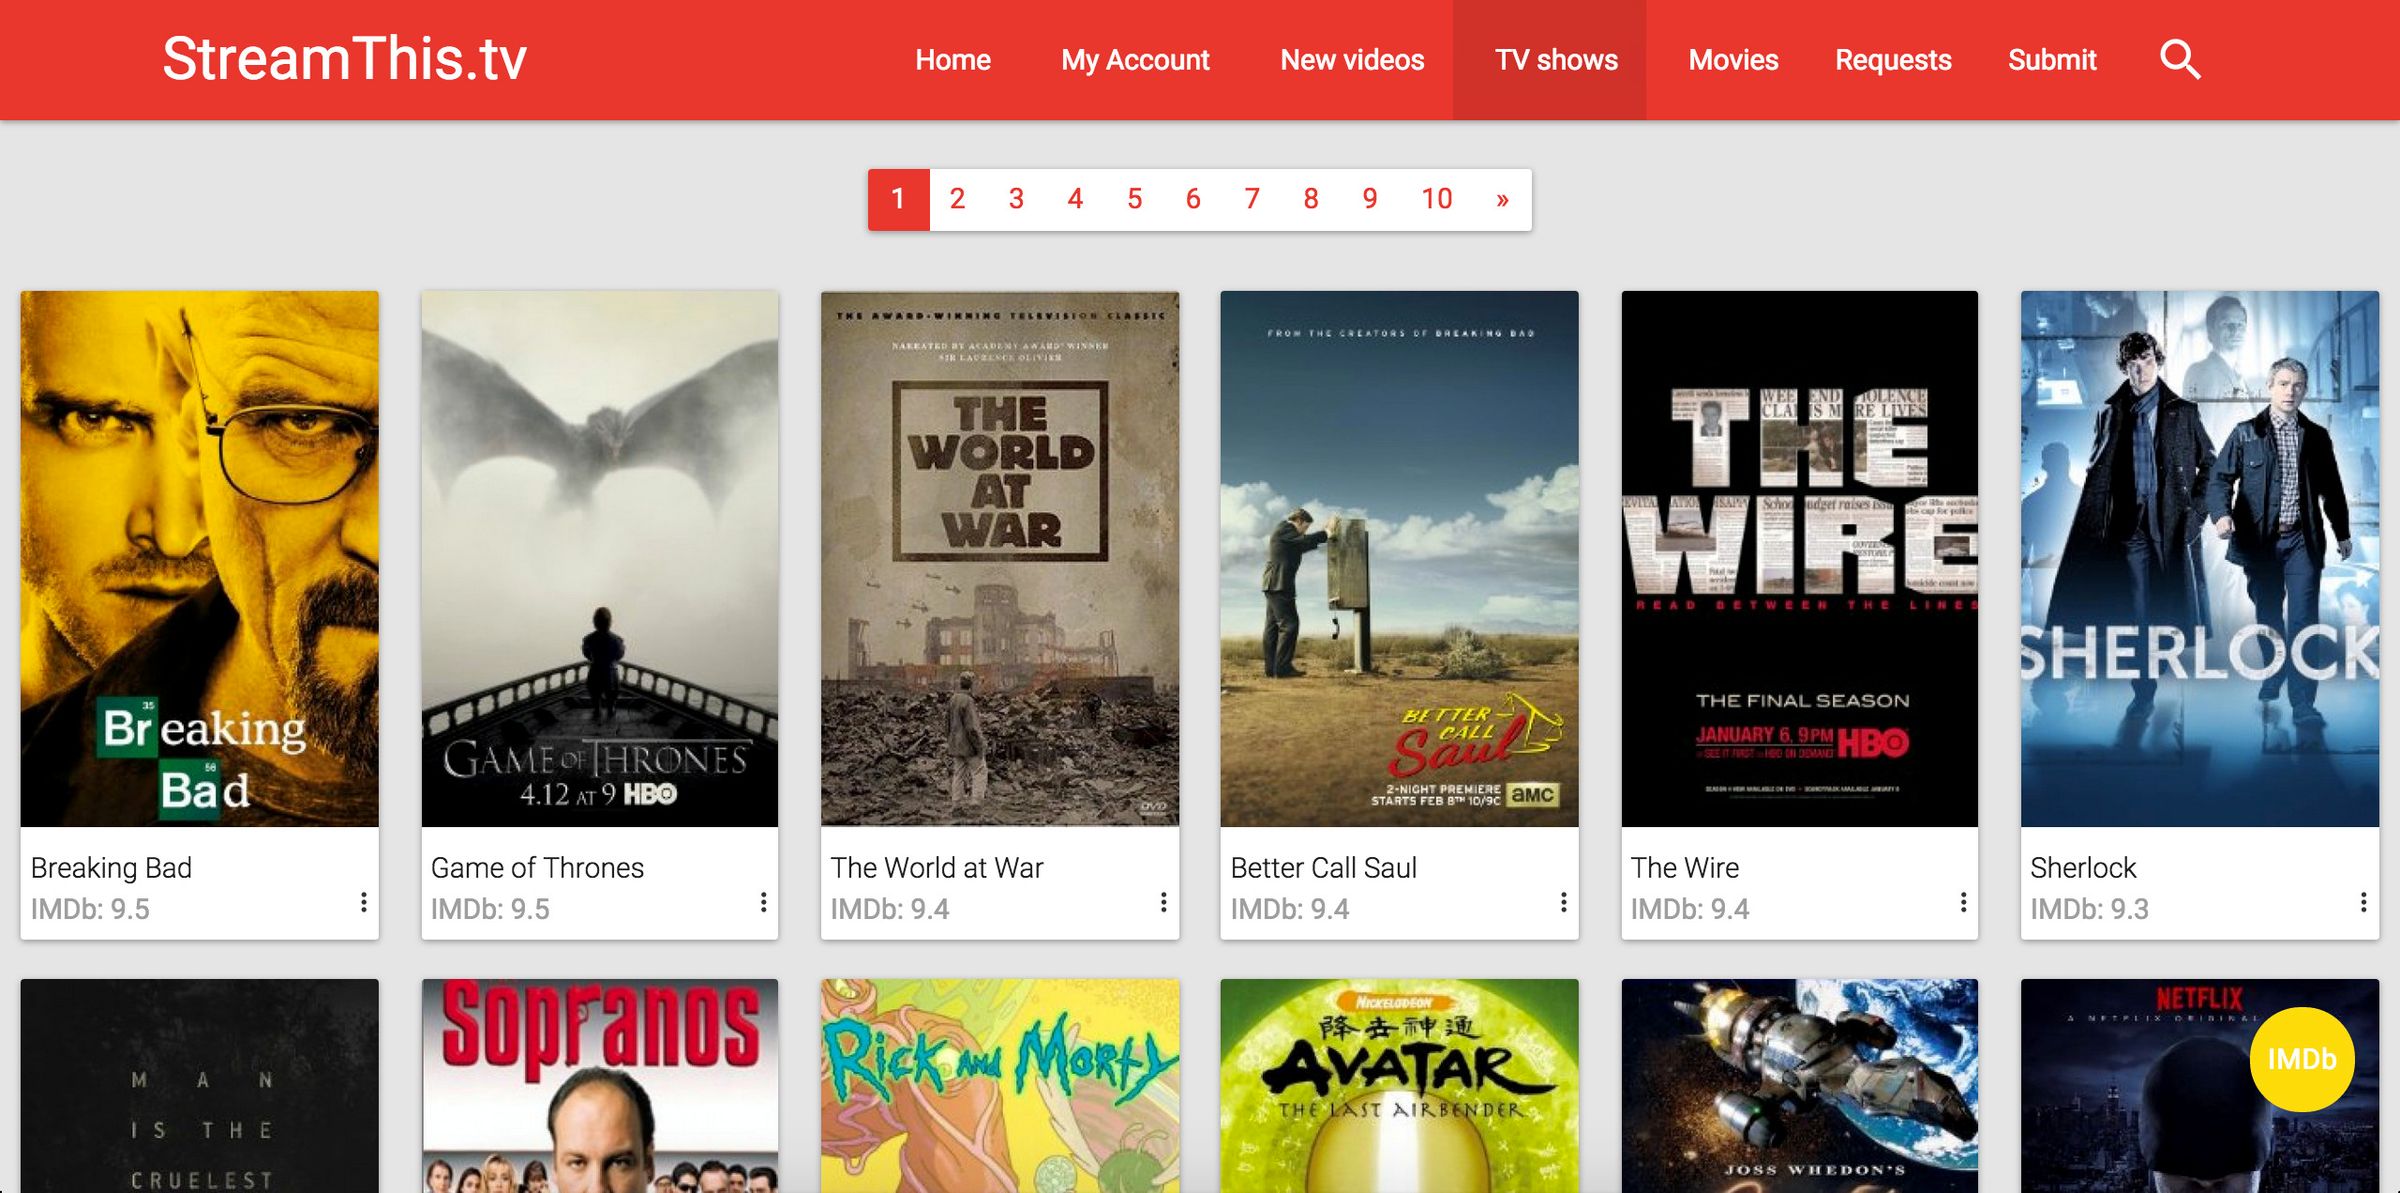
Task: Click The Wire title text
Action: [1685, 868]
